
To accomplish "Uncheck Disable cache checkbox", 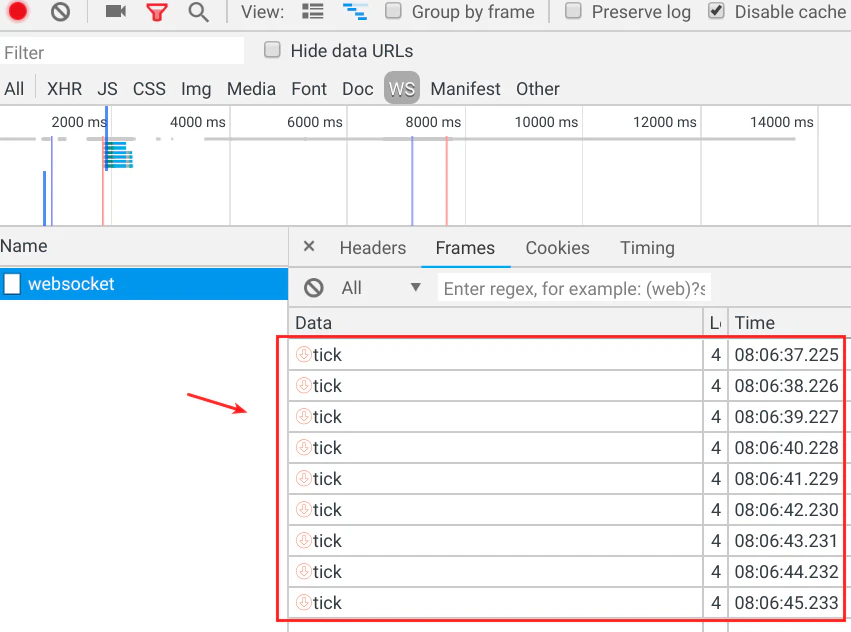I will tap(716, 10).
